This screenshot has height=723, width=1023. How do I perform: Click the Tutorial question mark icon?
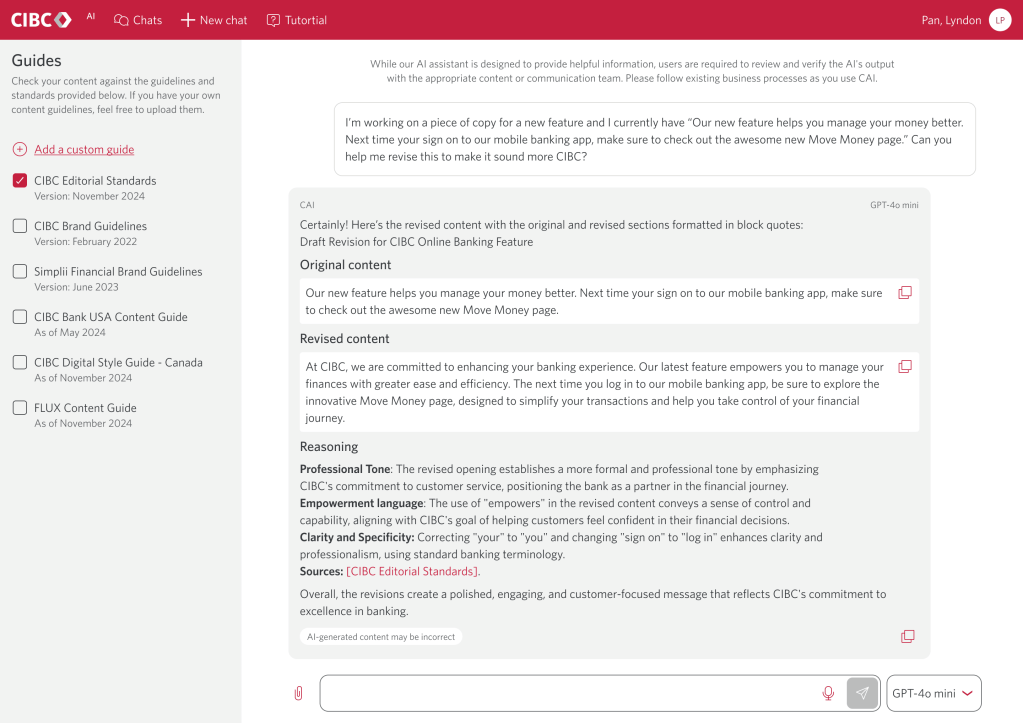point(273,20)
